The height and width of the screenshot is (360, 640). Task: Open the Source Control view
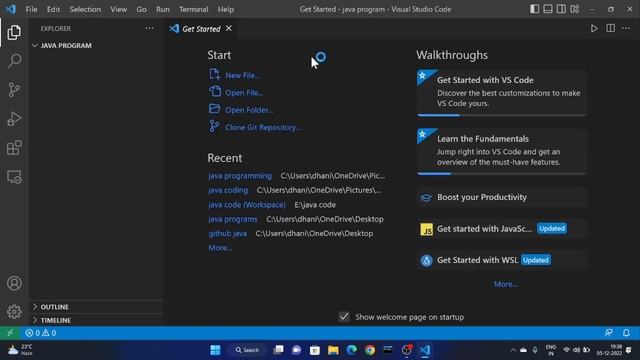pos(14,90)
